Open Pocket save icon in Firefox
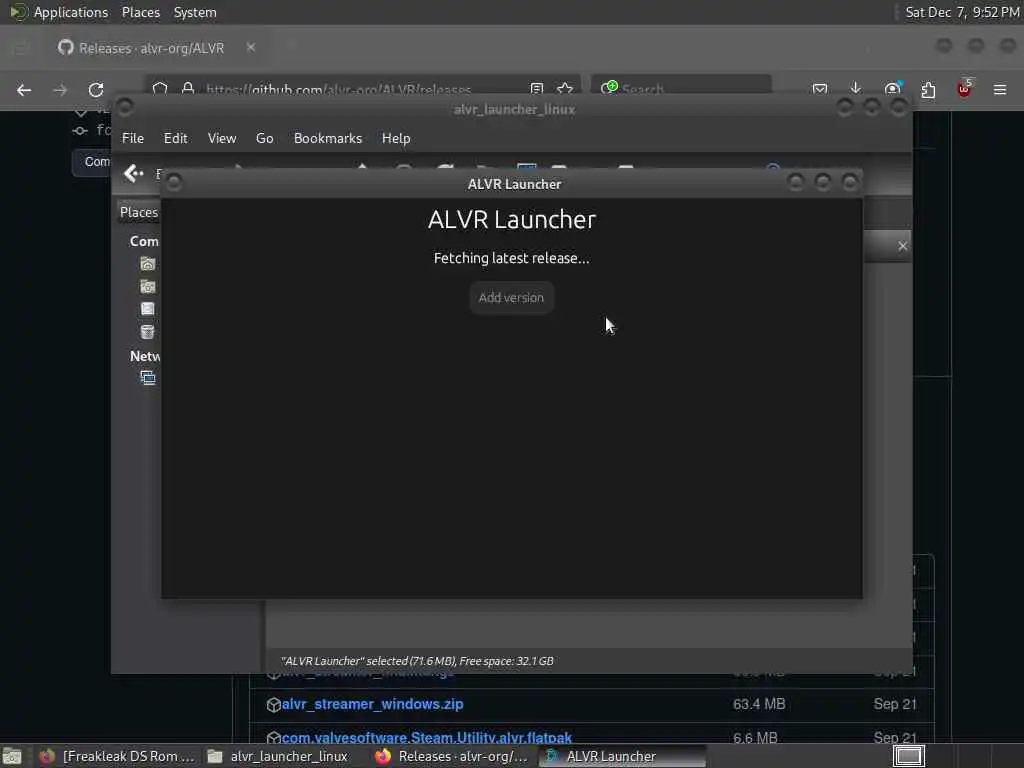Screen dimensions: 1024x768 pos(820,89)
